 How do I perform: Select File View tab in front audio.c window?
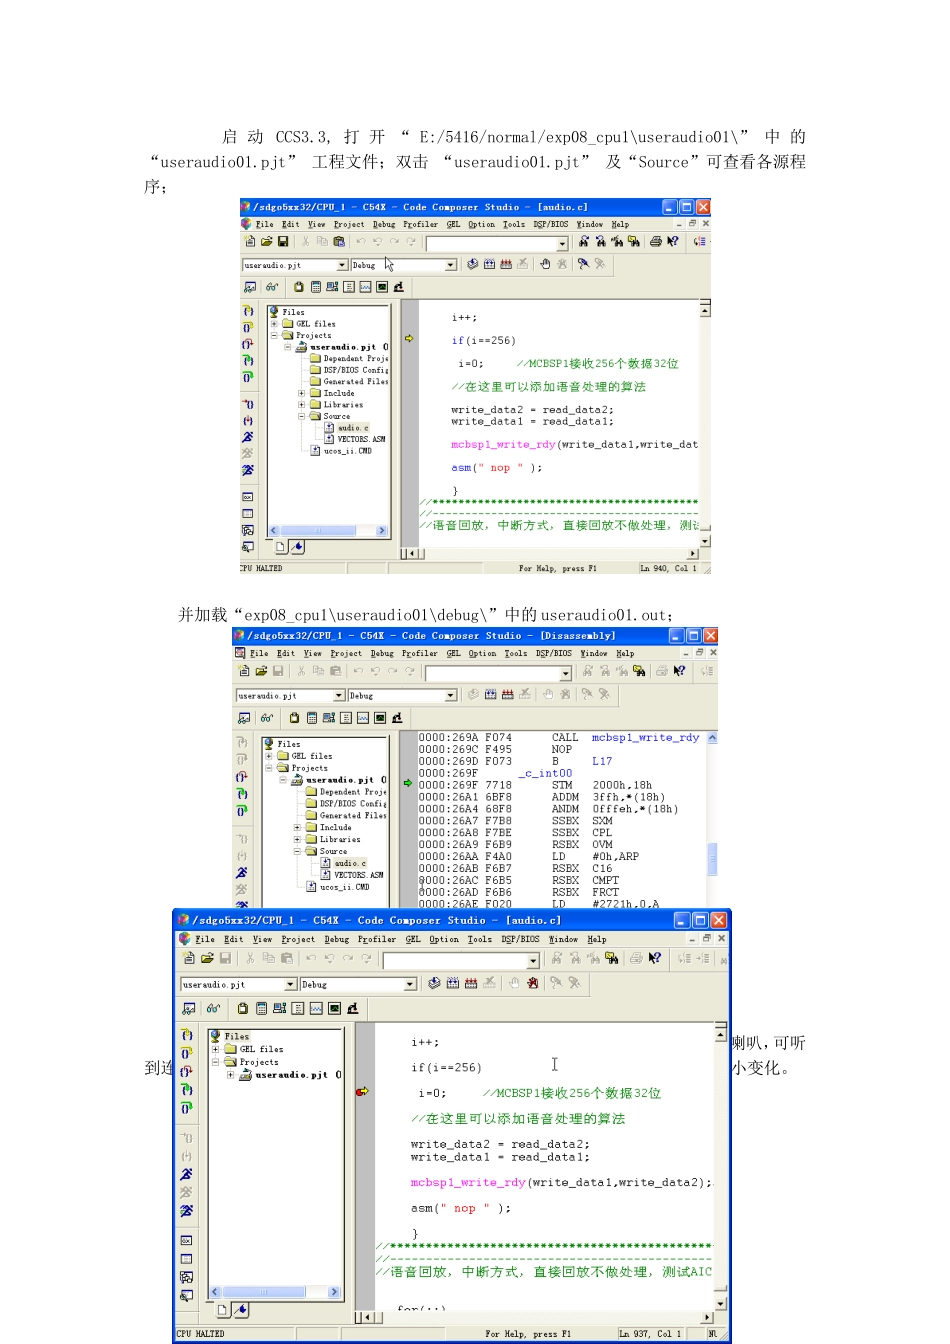222,1309
